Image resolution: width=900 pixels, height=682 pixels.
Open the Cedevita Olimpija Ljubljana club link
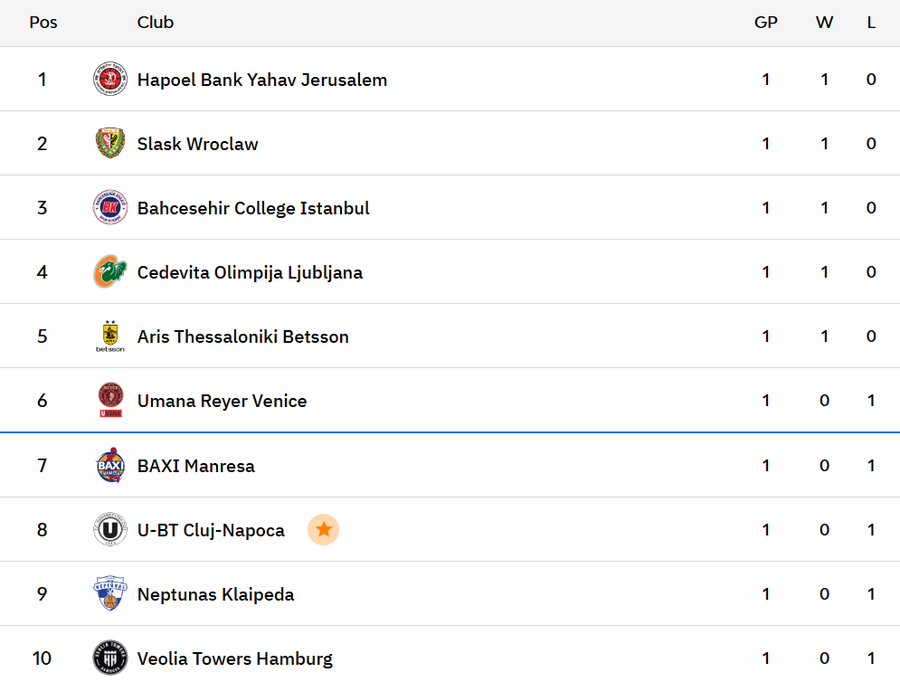(x=250, y=272)
